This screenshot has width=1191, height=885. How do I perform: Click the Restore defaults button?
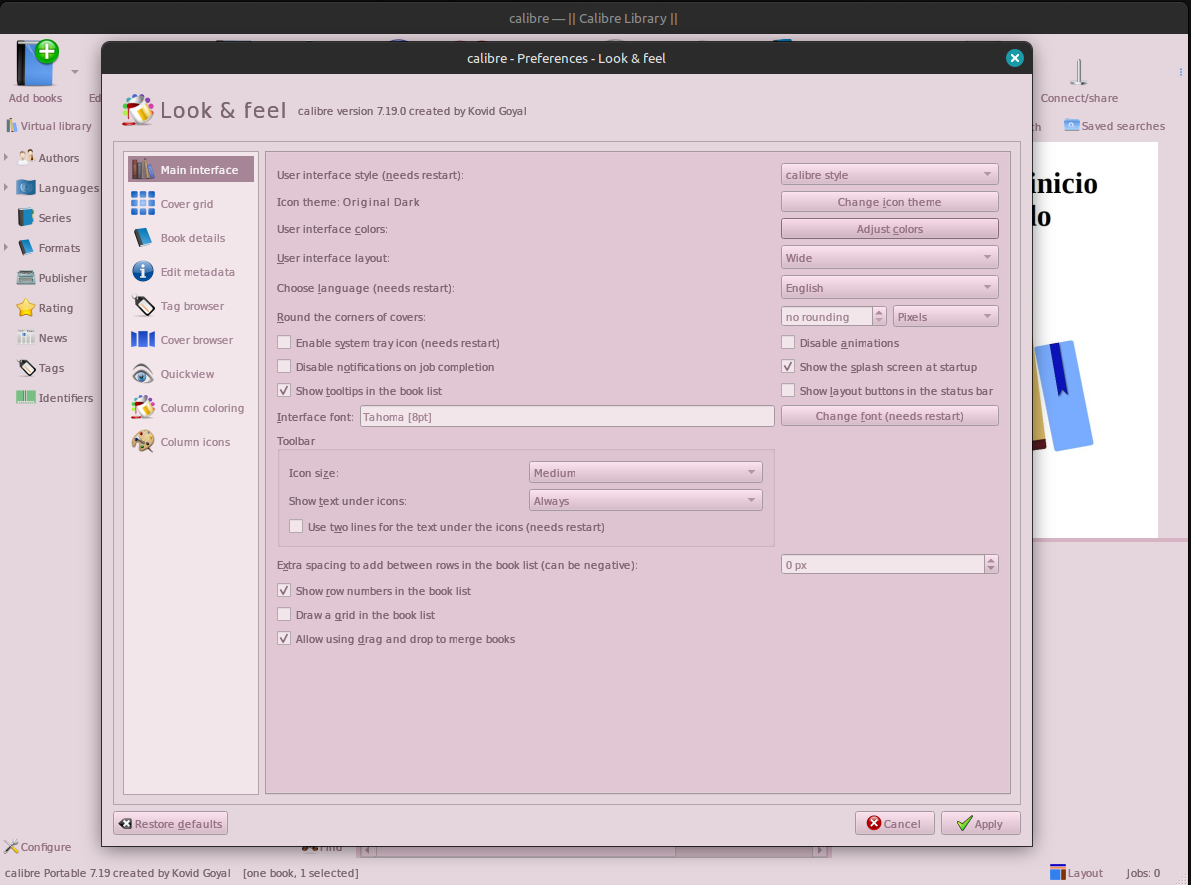click(x=171, y=823)
